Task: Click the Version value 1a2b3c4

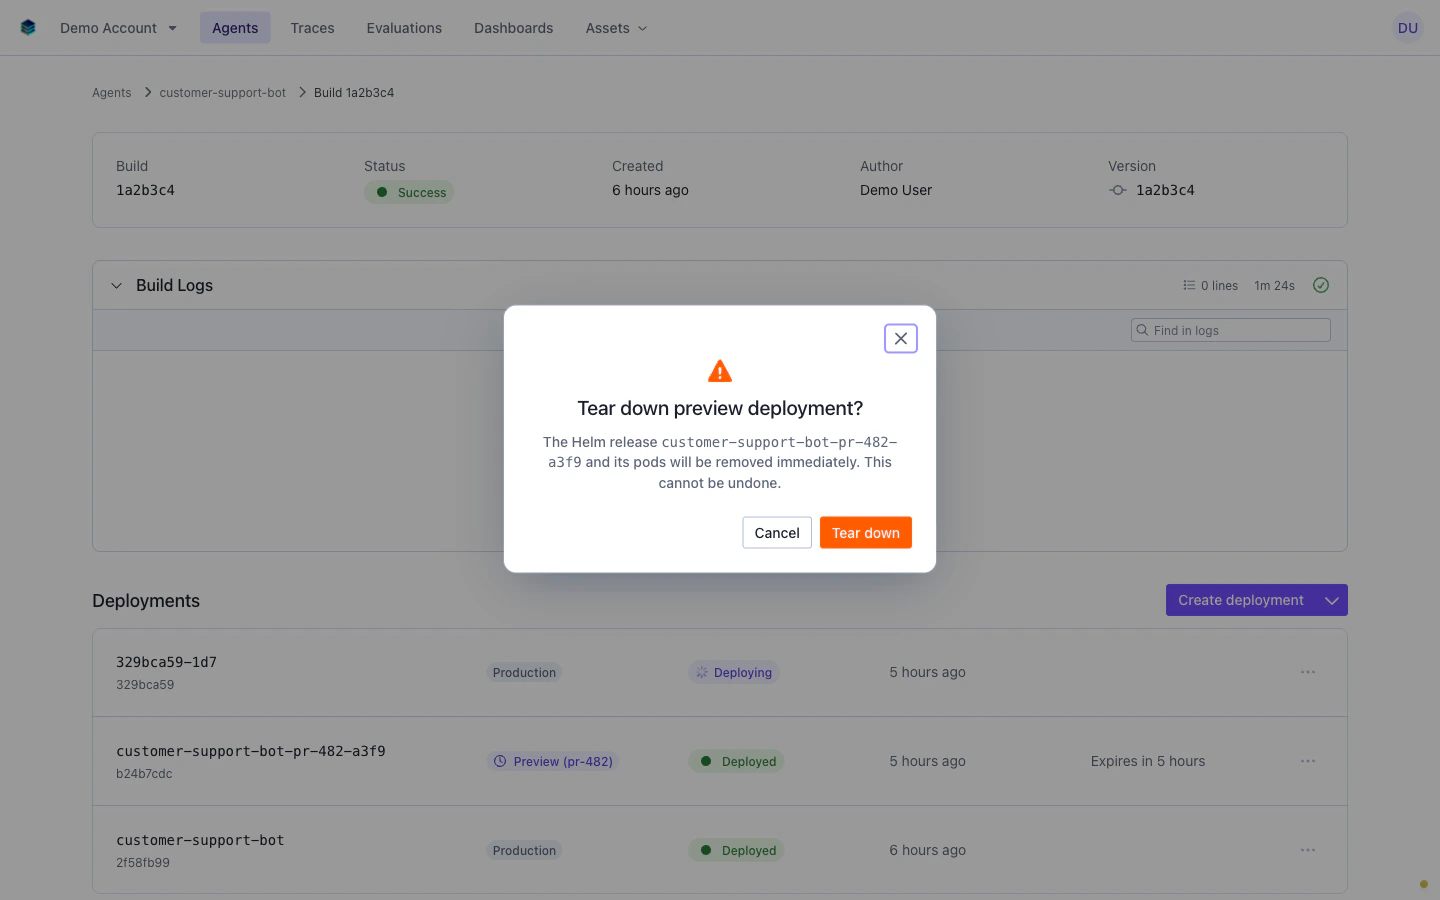Action: pos(1165,190)
